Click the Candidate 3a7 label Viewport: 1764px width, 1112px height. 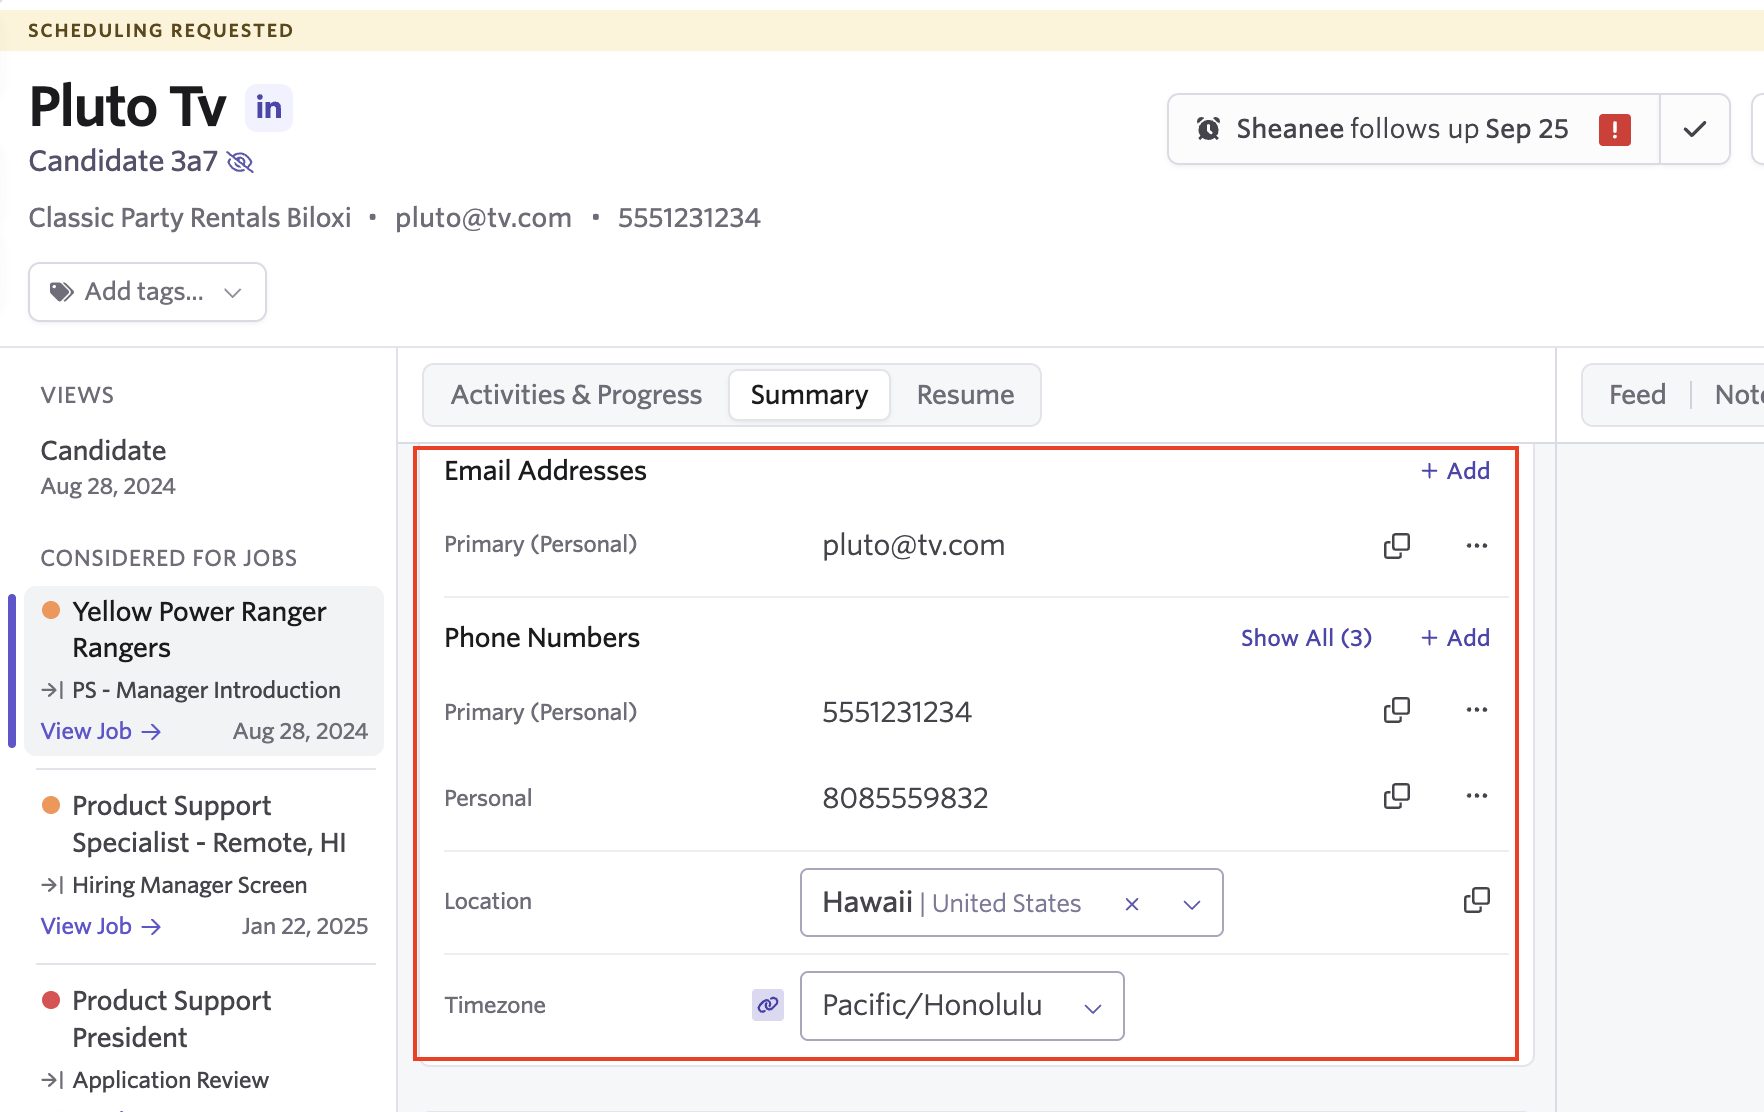pyautogui.click(x=123, y=161)
